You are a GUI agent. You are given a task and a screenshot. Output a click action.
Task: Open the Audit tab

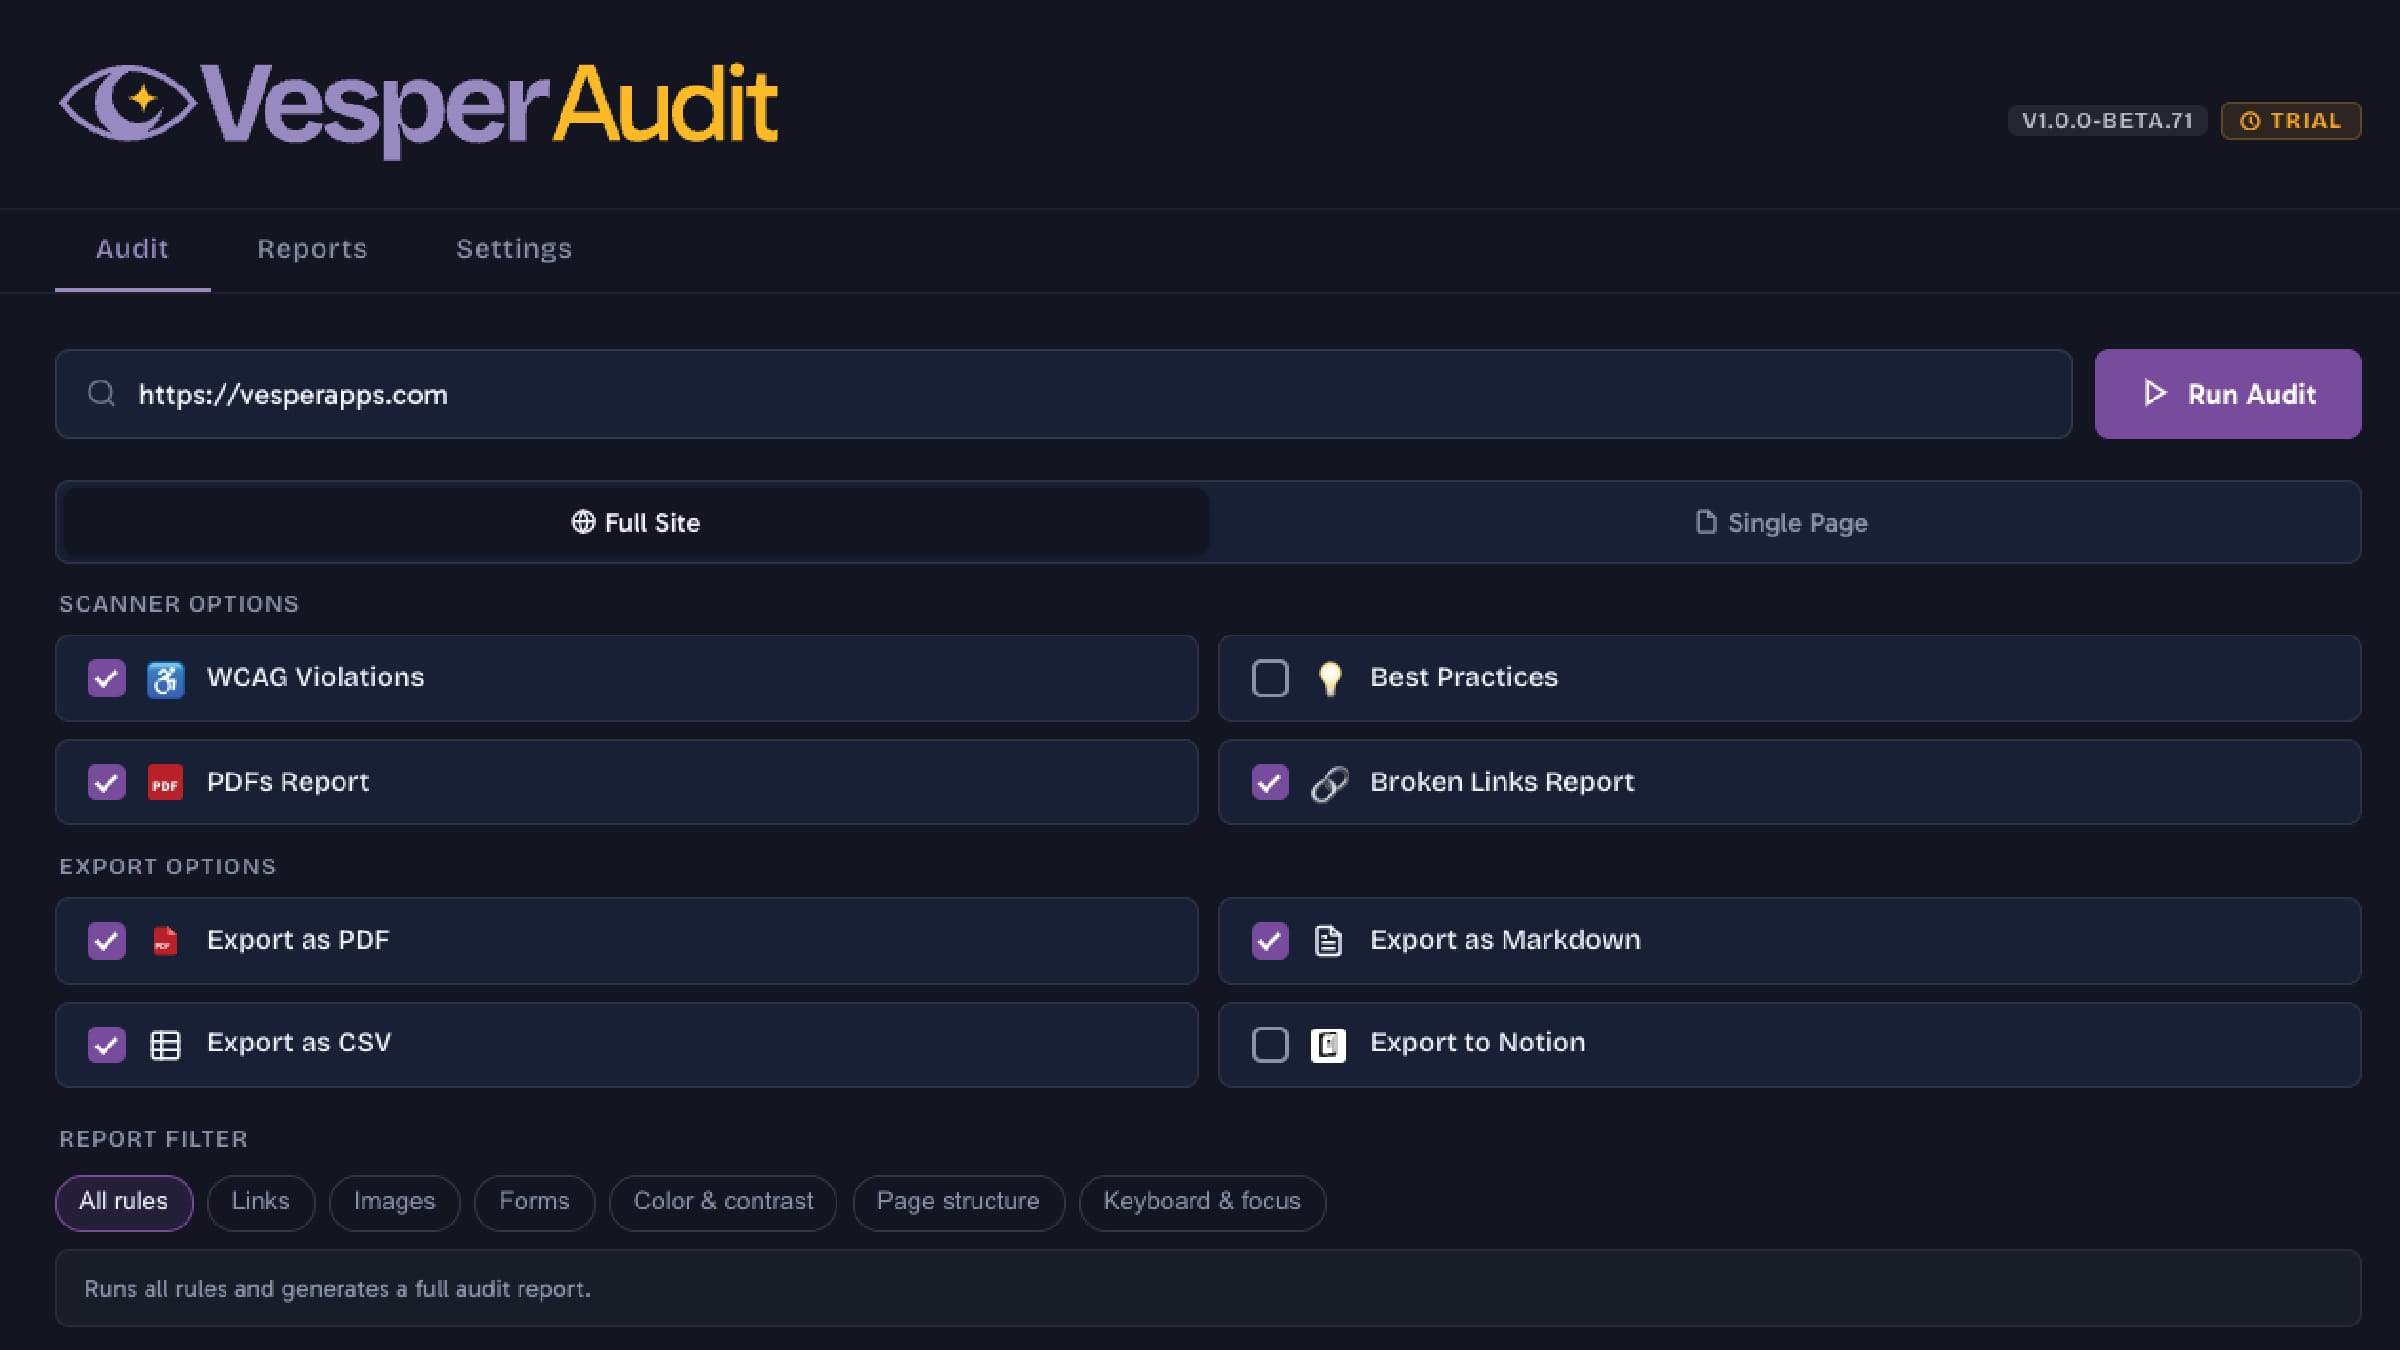(x=132, y=249)
